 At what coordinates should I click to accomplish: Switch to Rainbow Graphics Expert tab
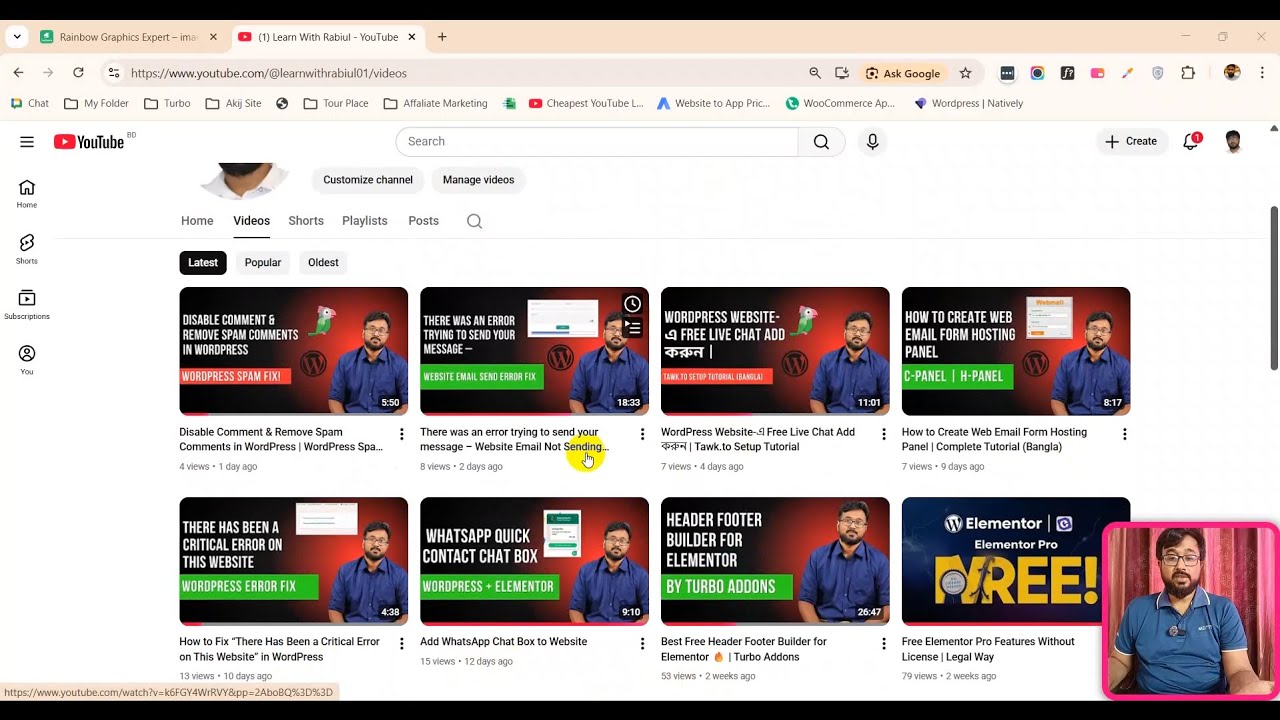128,37
